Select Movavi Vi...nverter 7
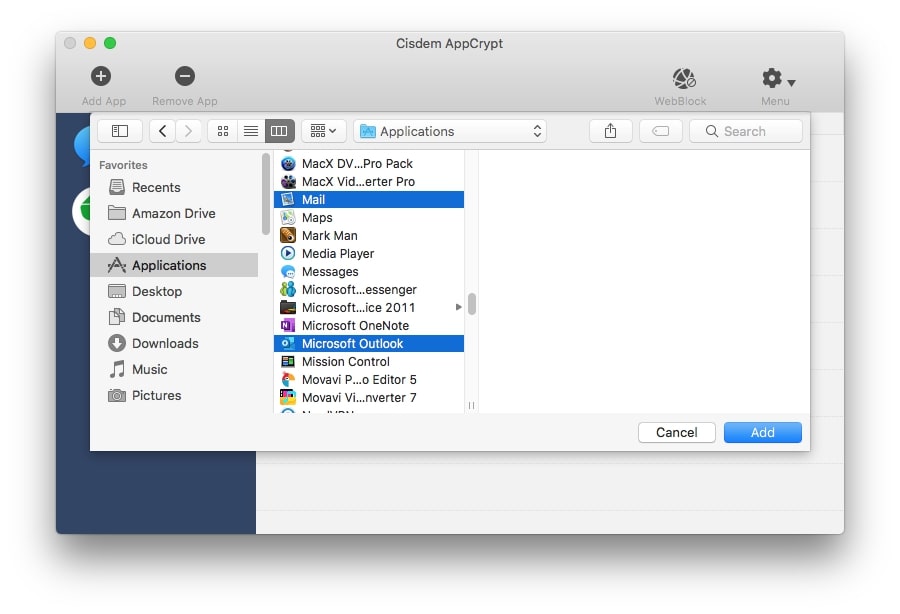Image resolution: width=900 pixels, height=614 pixels. [x=369, y=397]
